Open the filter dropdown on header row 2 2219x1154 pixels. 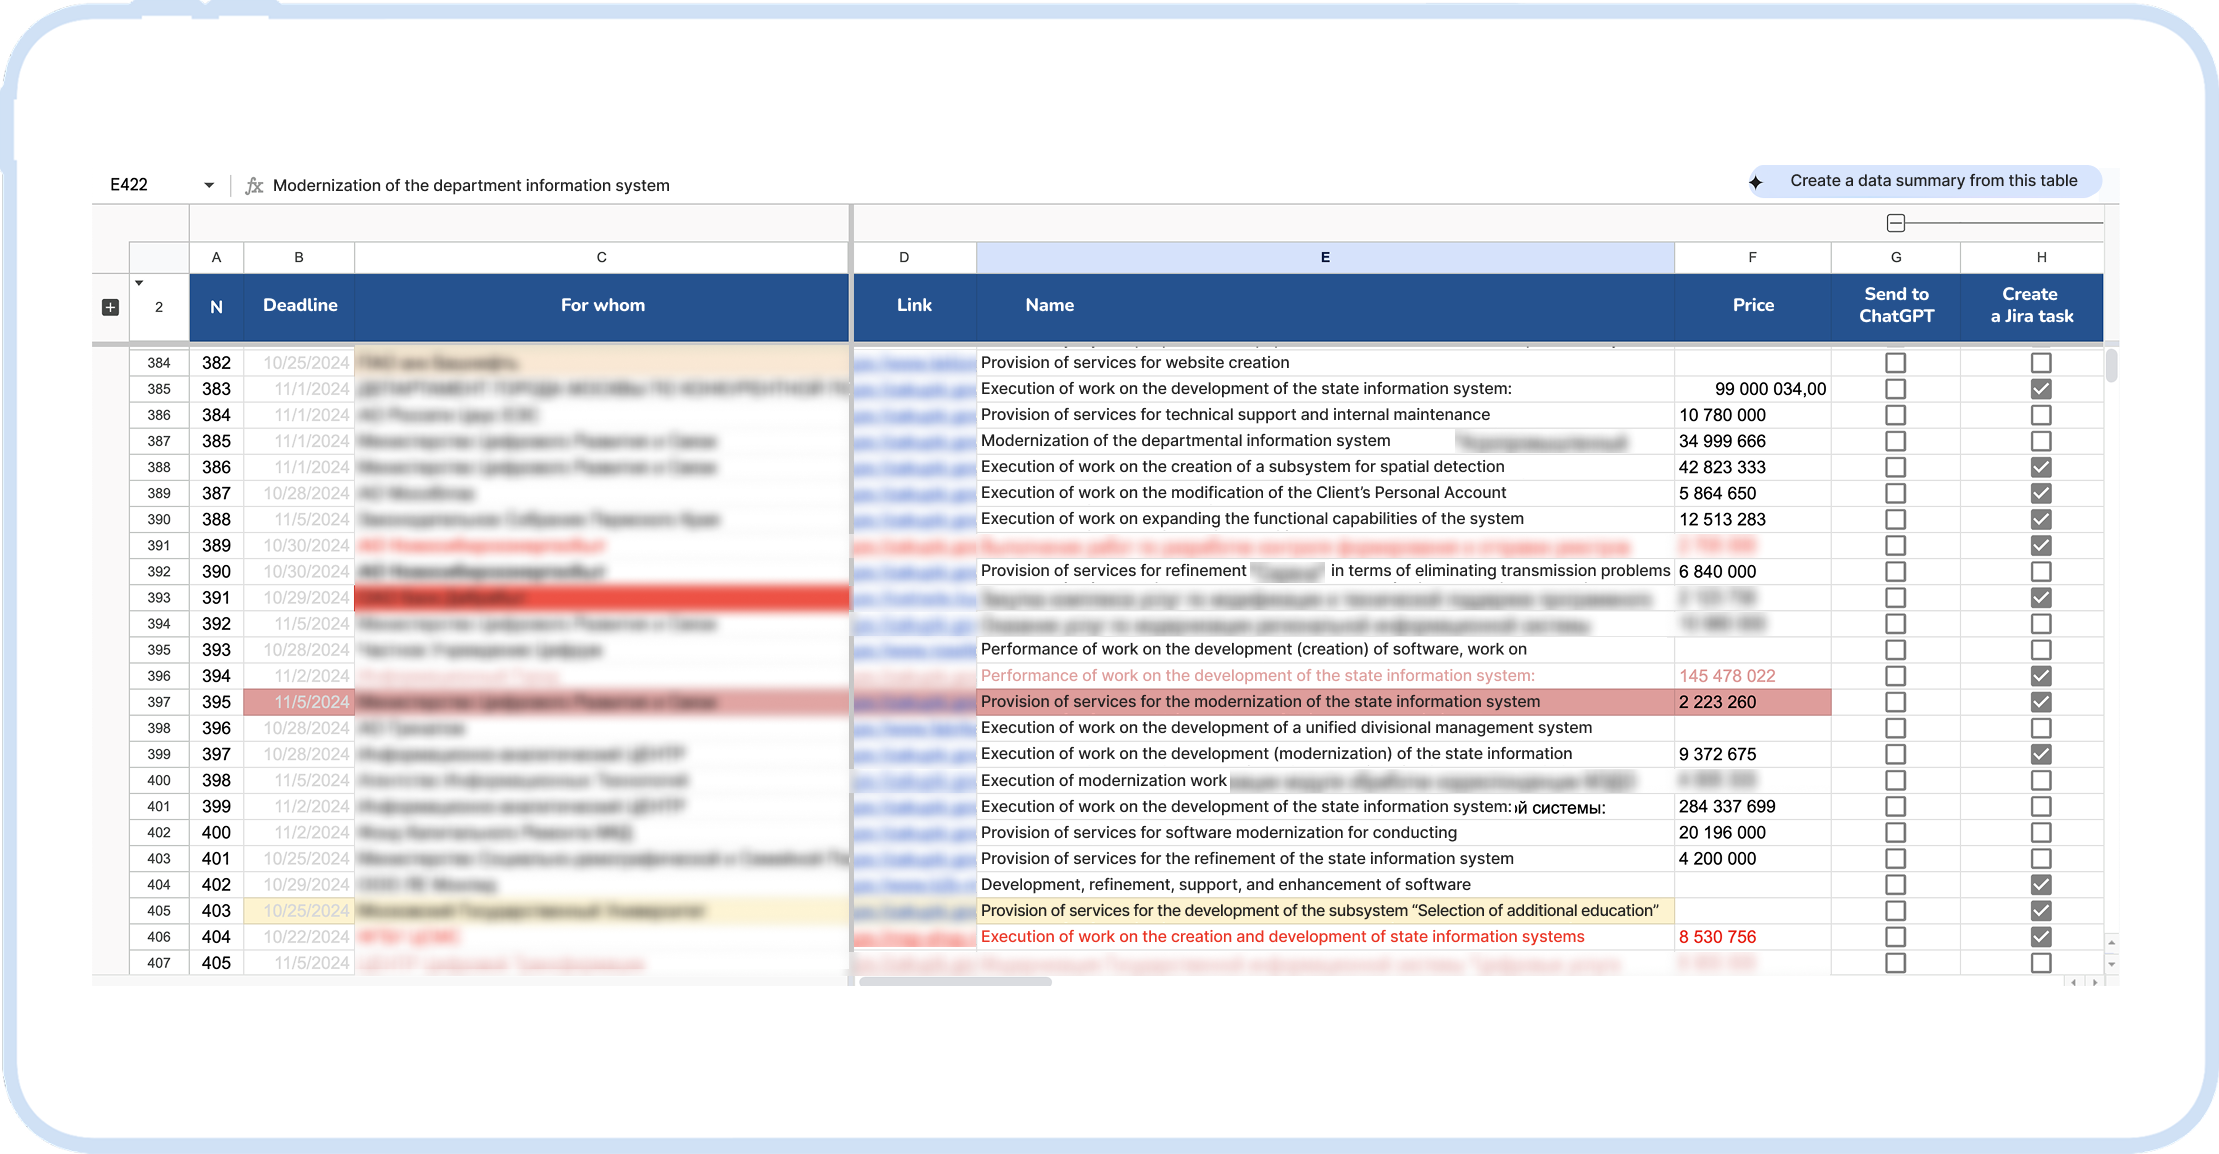139,284
